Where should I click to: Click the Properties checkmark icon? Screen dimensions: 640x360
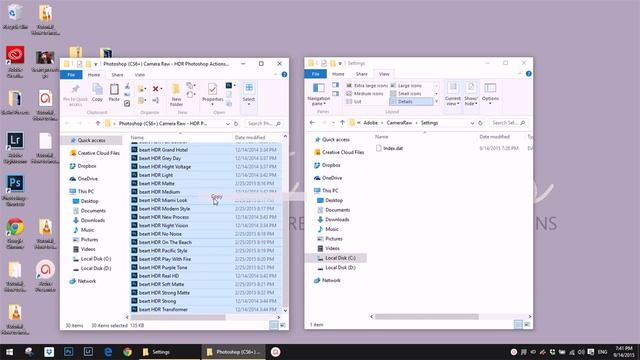tap(212, 89)
